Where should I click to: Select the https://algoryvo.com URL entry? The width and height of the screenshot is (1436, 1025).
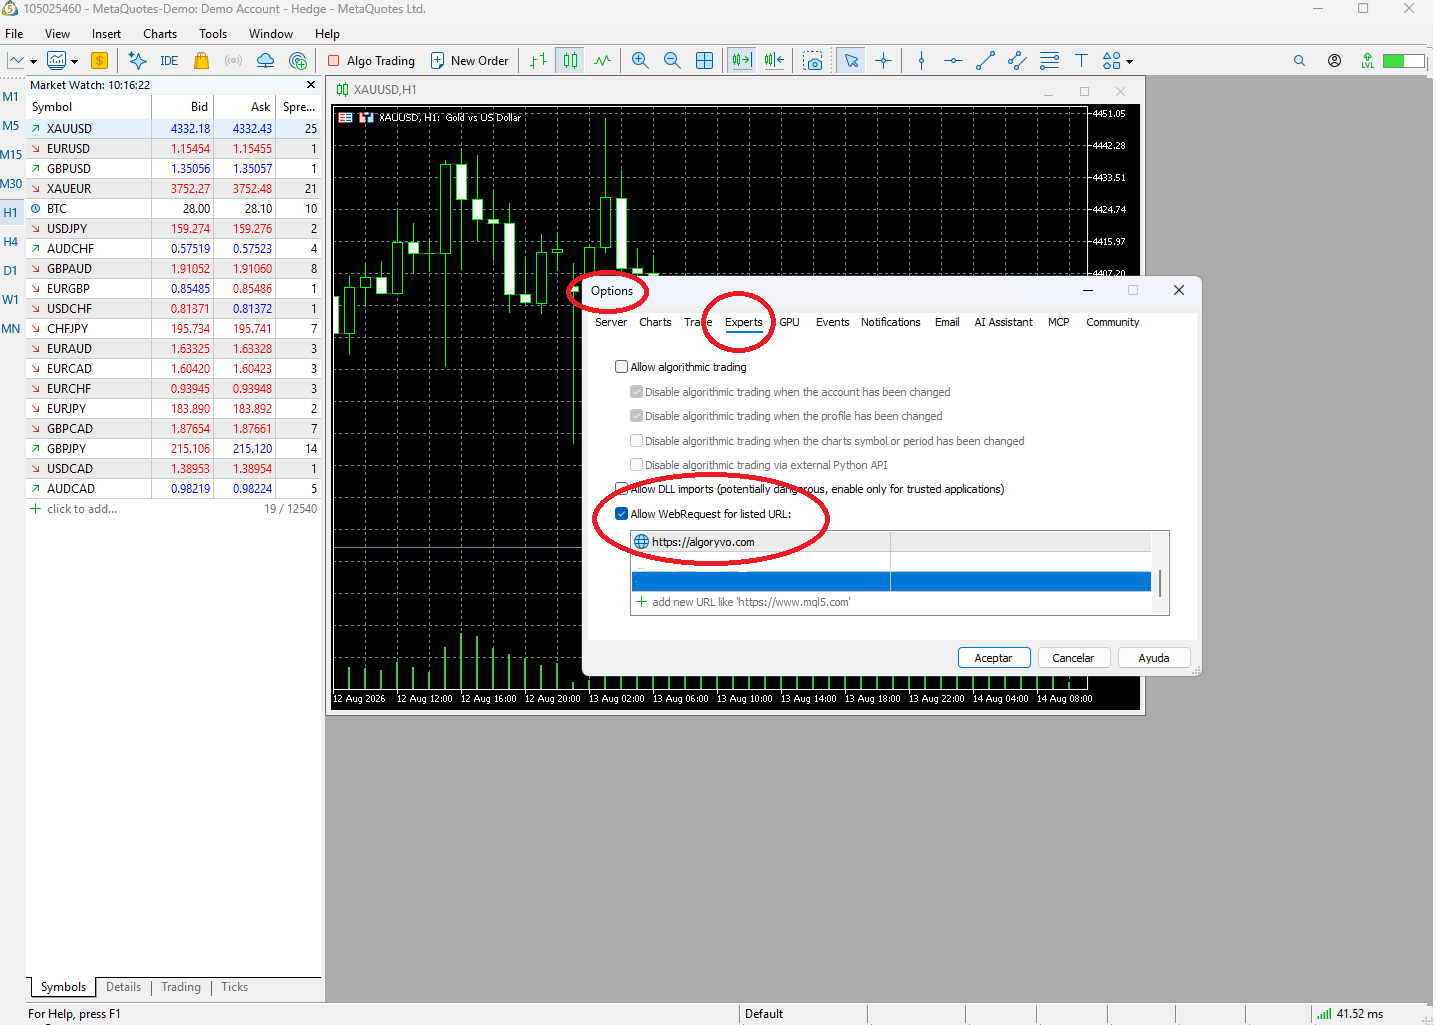[890, 542]
